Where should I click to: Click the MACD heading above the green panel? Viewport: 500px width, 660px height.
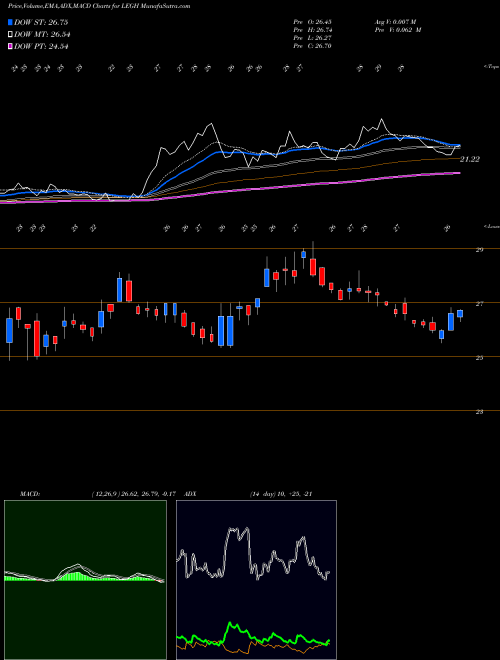[x=29, y=494]
